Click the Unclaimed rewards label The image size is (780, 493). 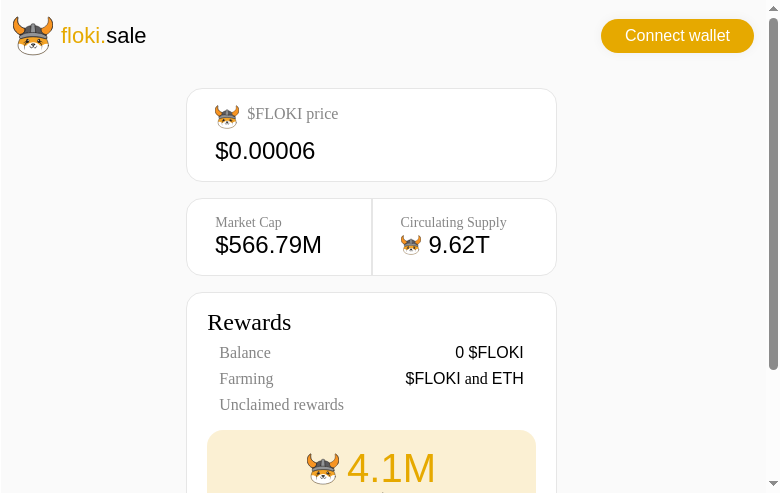(x=281, y=404)
